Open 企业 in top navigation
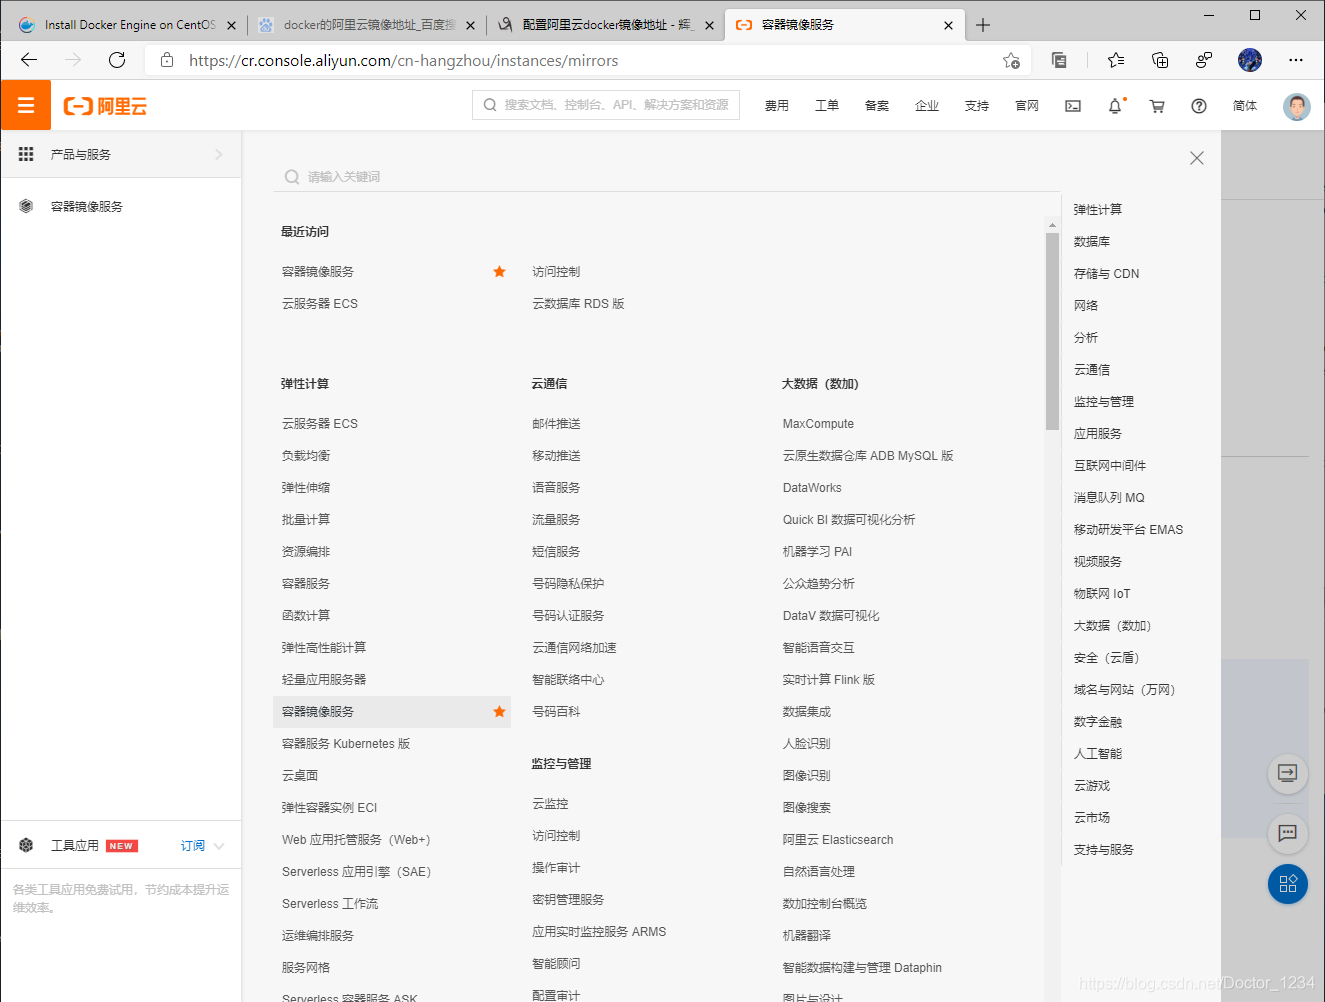The height and width of the screenshot is (1002, 1325). point(927,106)
